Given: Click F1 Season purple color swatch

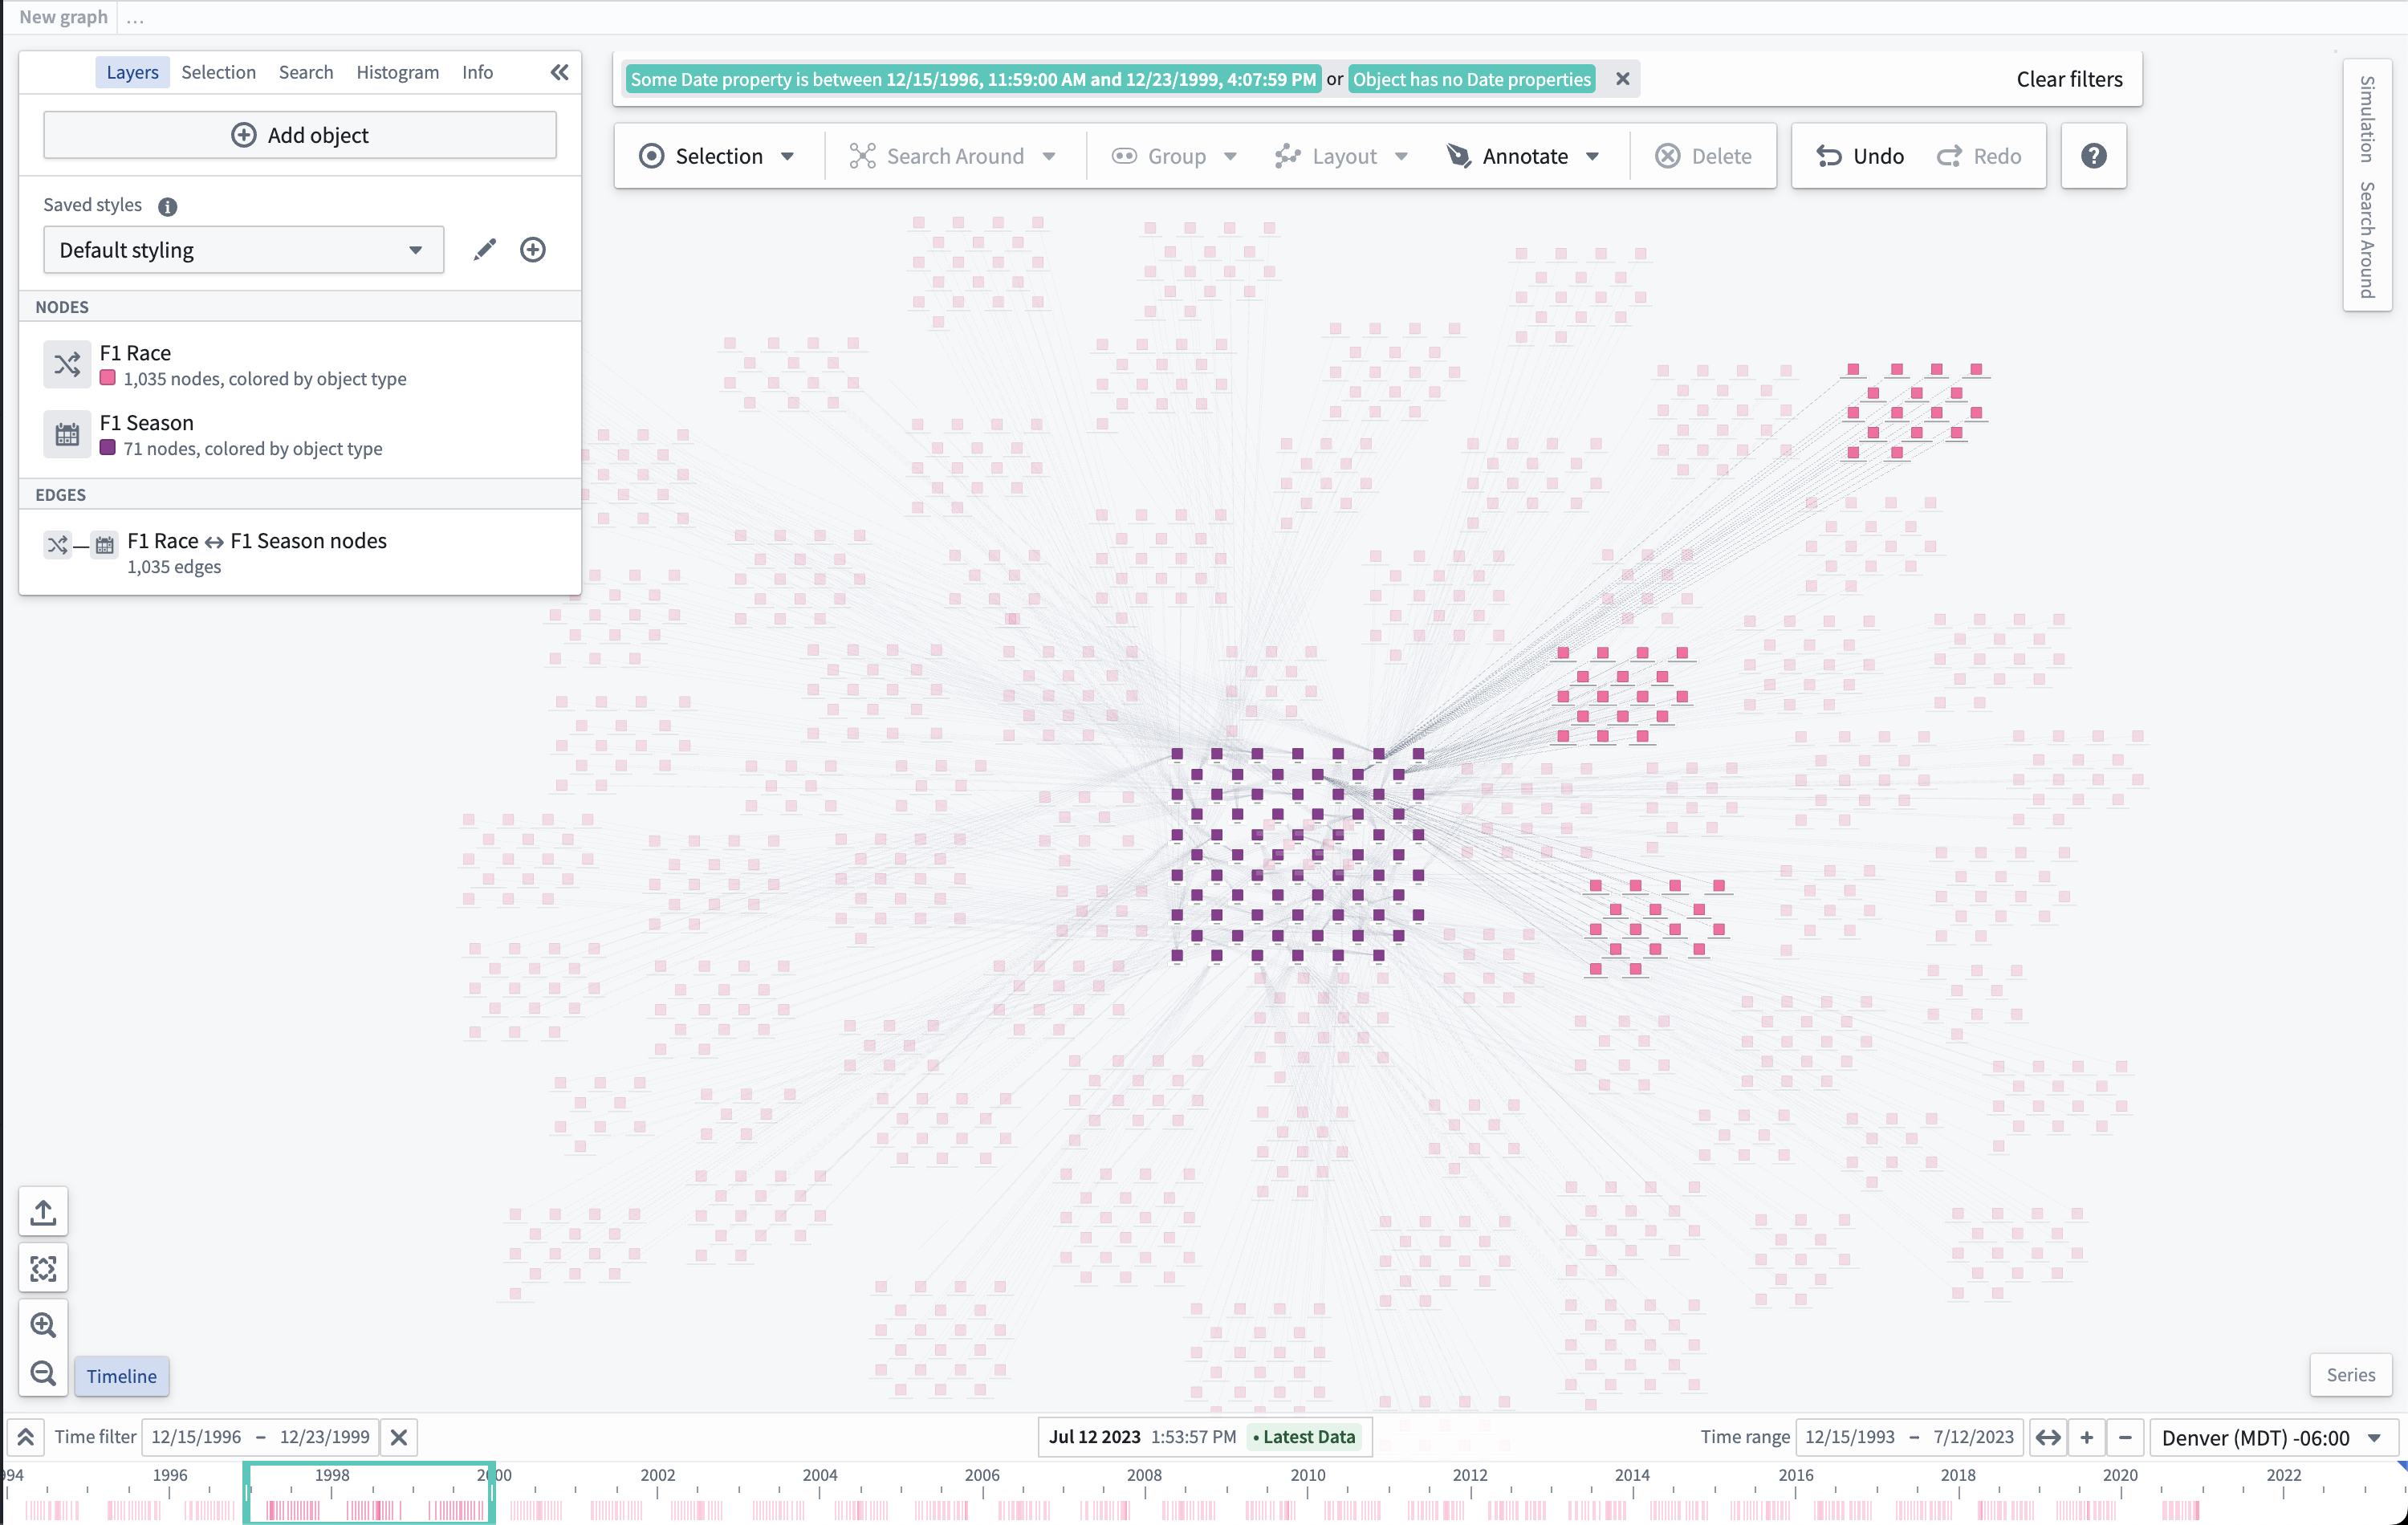Looking at the screenshot, I should coord(107,449).
